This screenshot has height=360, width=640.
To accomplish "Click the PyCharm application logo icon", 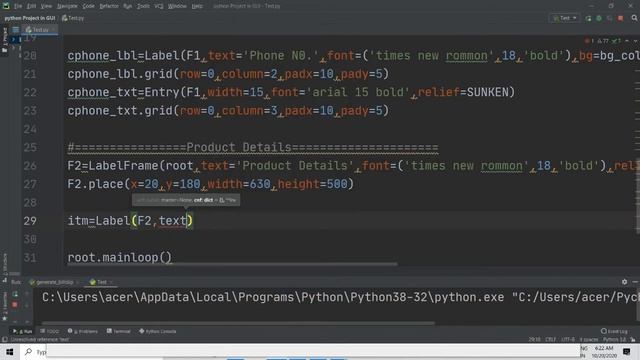I will pos(6,6).
